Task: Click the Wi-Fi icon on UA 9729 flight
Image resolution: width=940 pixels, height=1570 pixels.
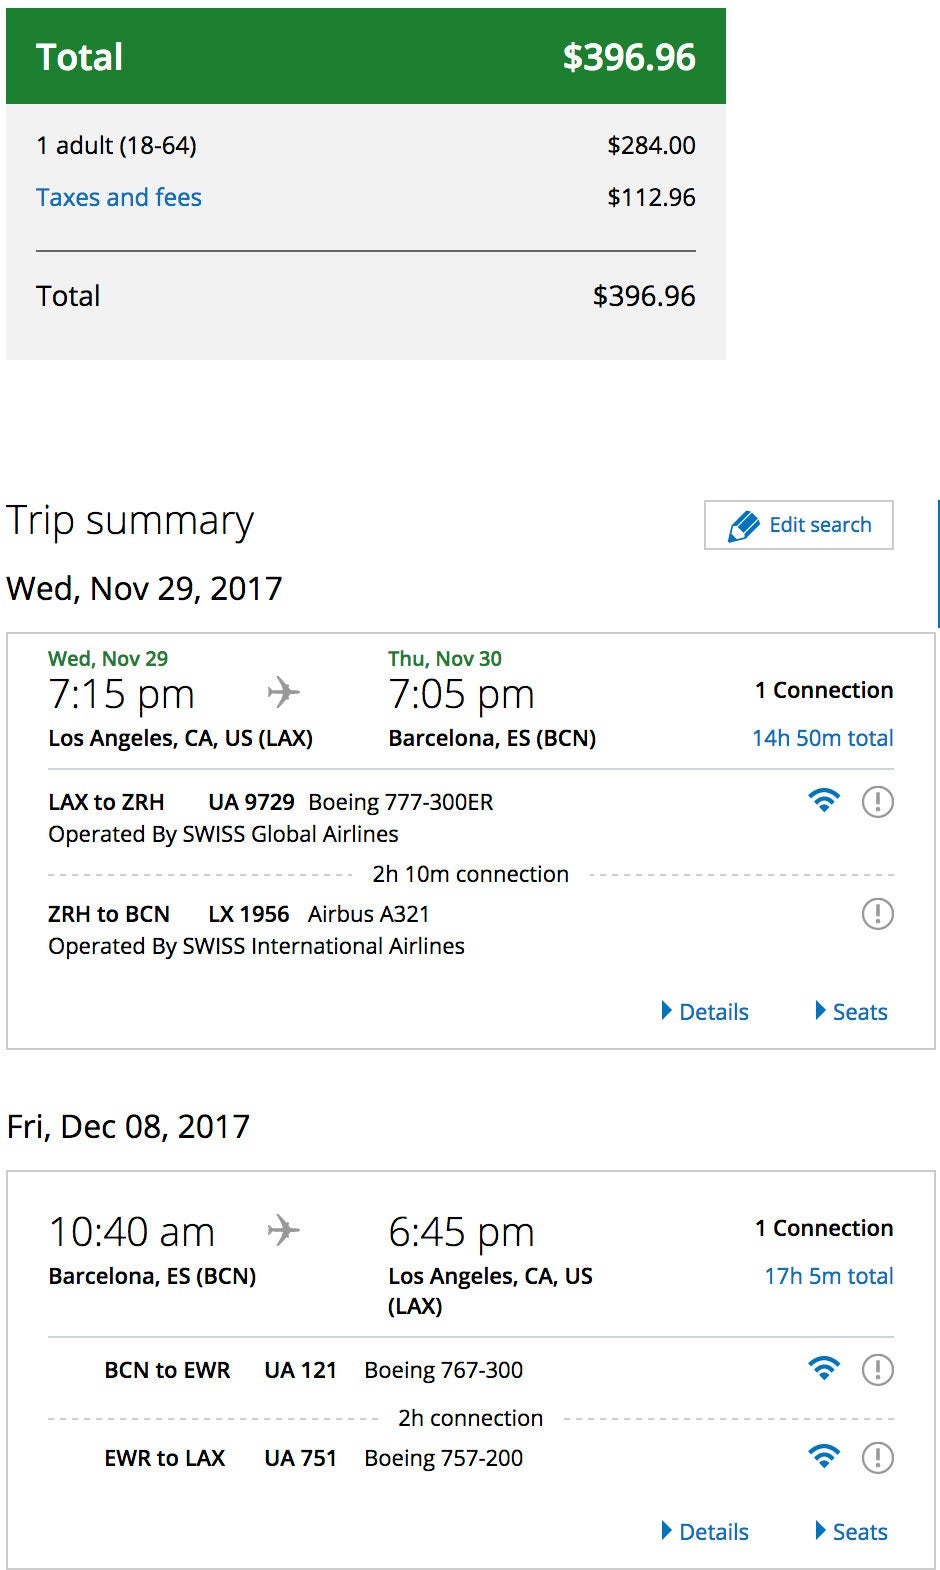Action: pyautogui.click(x=823, y=801)
